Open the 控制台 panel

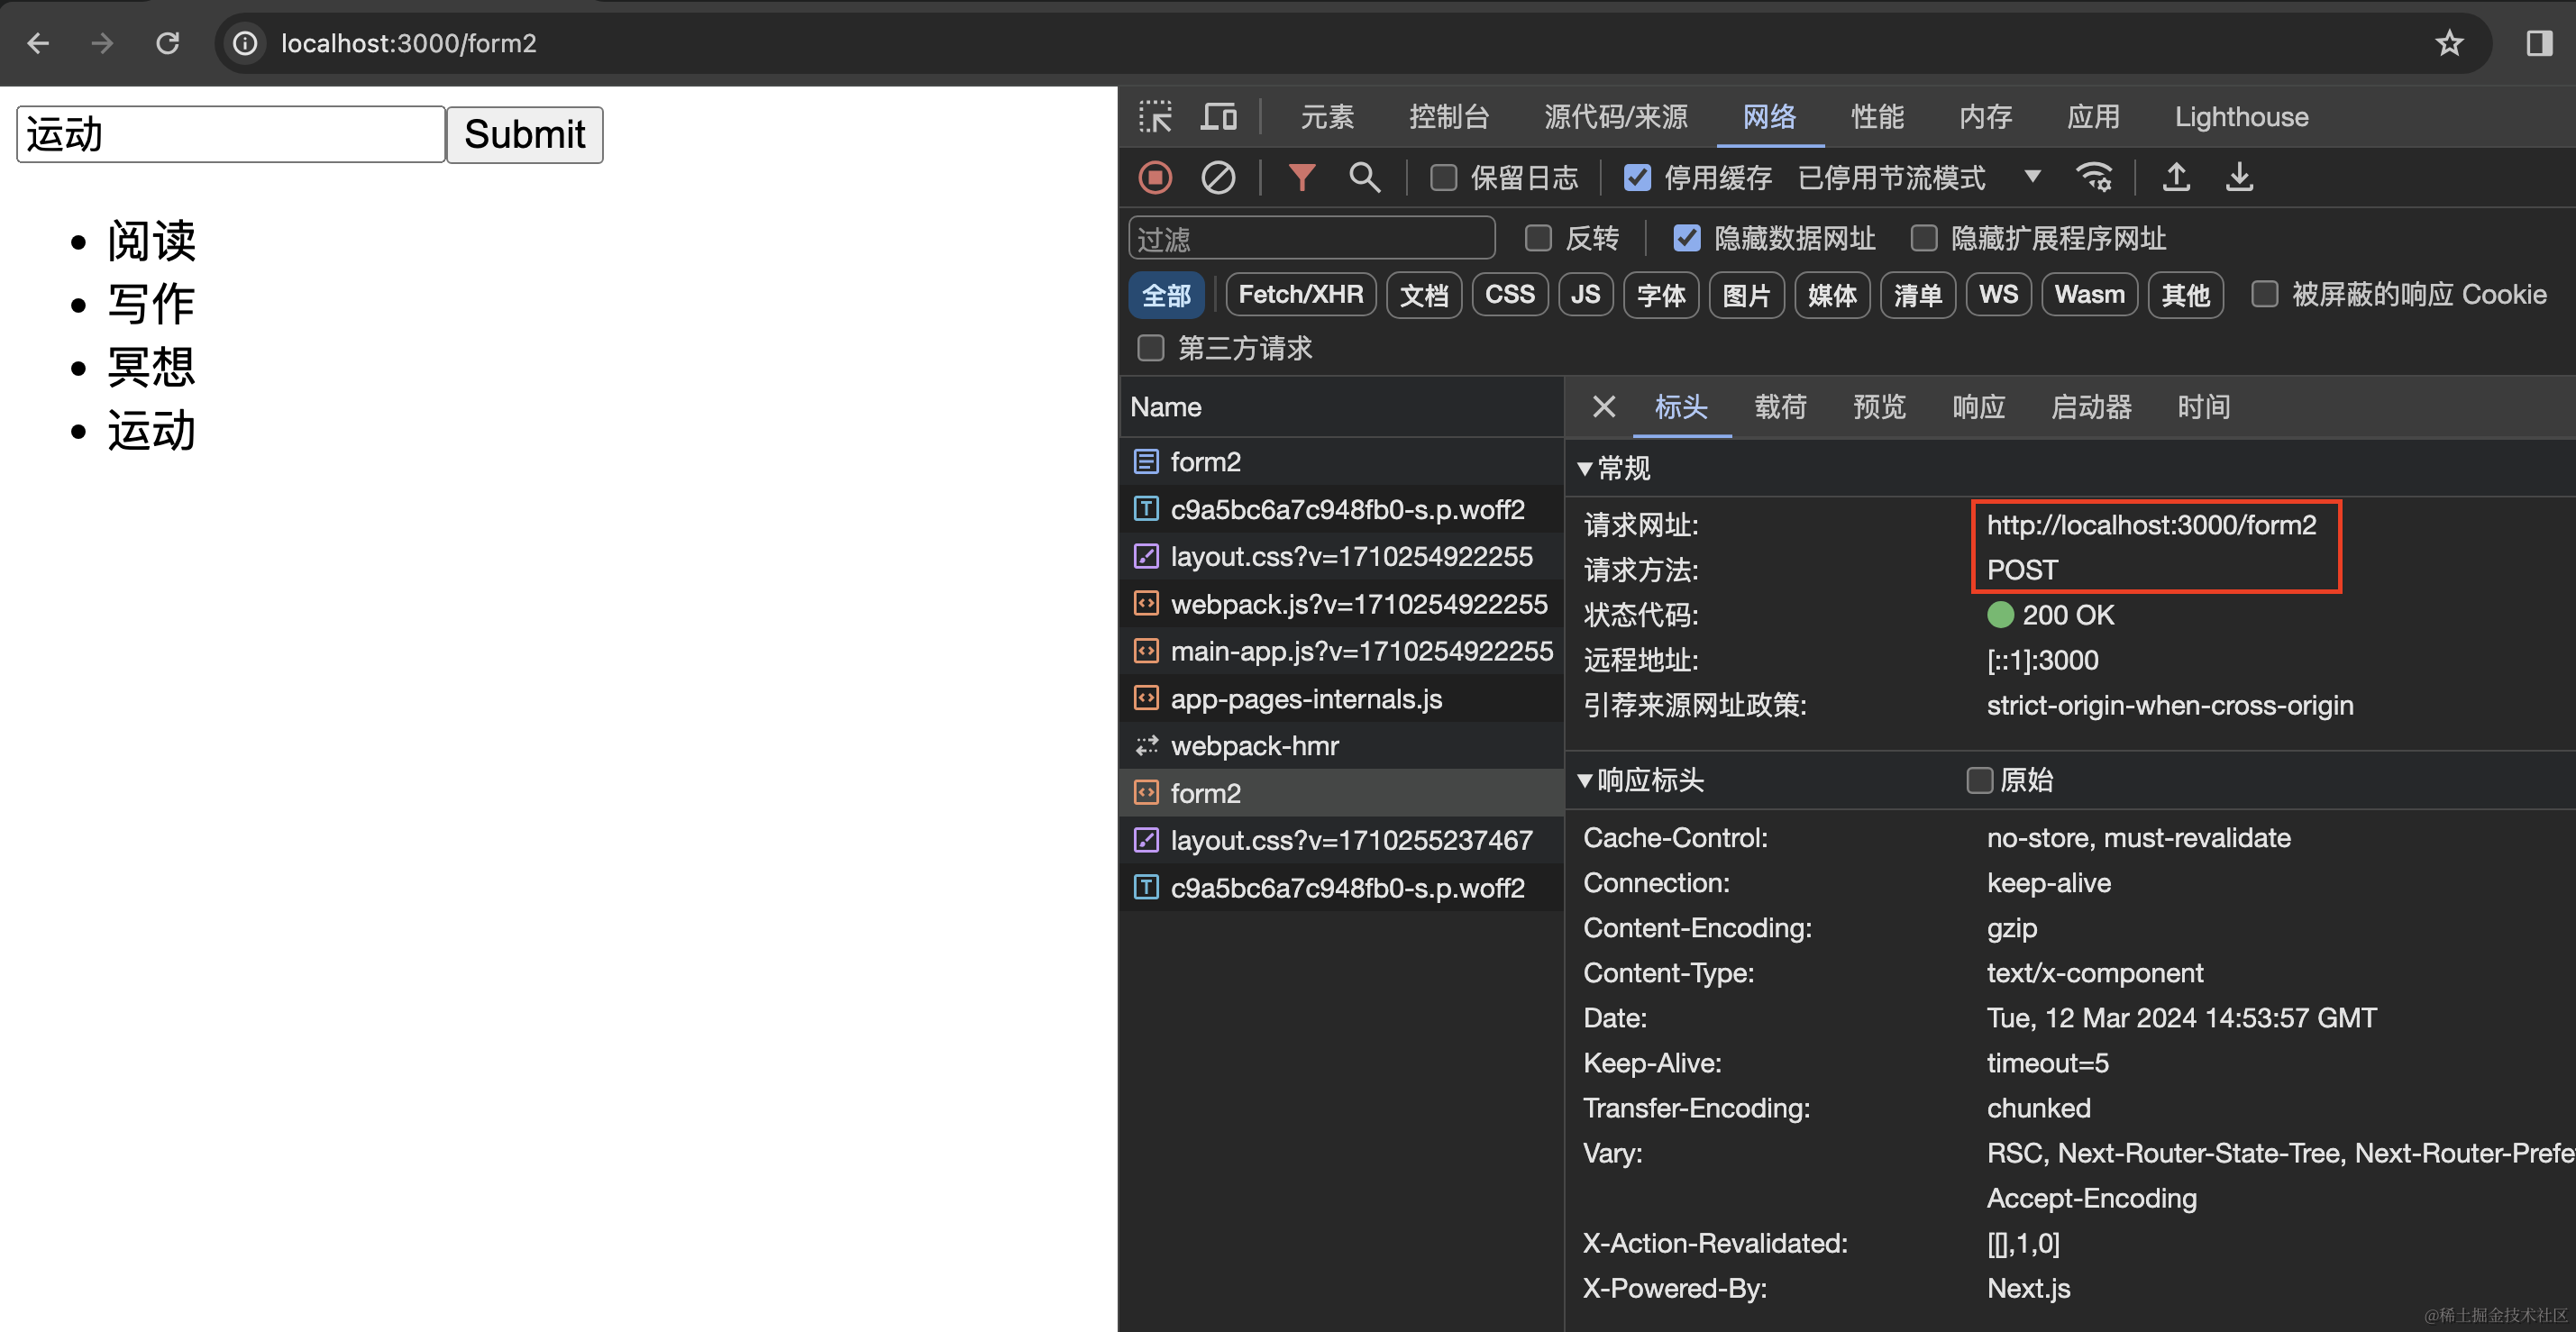(x=1450, y=117)
